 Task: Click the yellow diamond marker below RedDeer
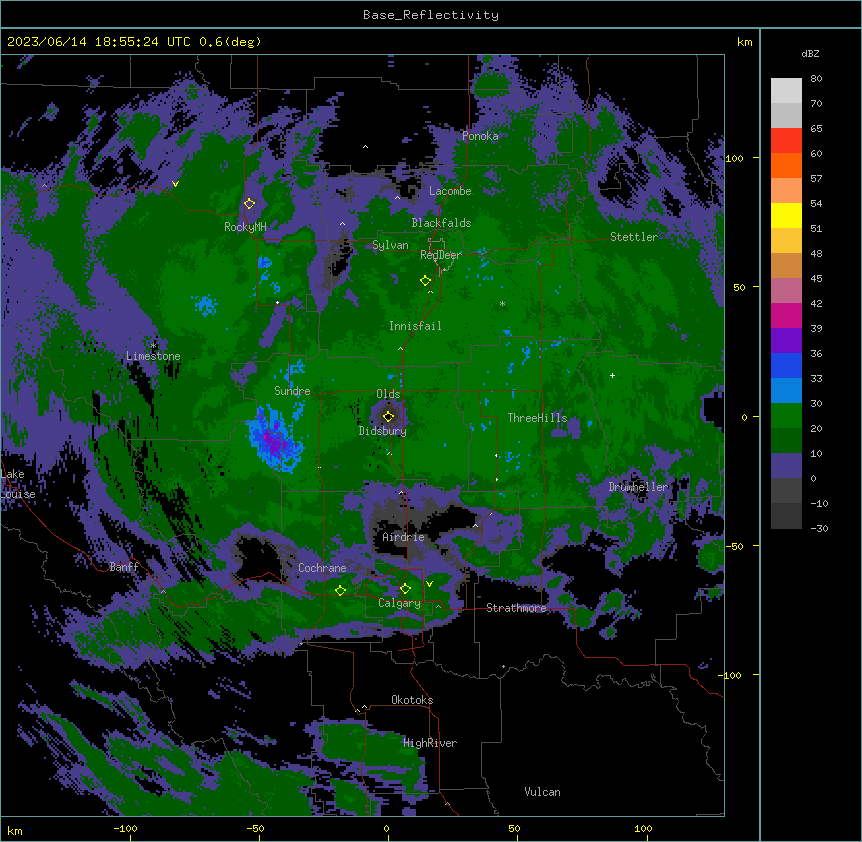pos(425,281)
